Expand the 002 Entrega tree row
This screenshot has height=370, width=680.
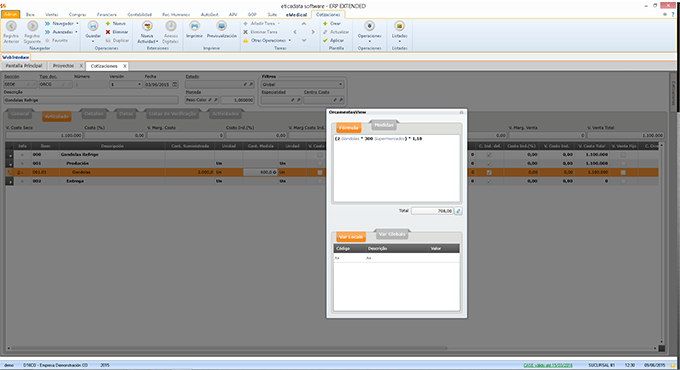[x=10, y=181]
